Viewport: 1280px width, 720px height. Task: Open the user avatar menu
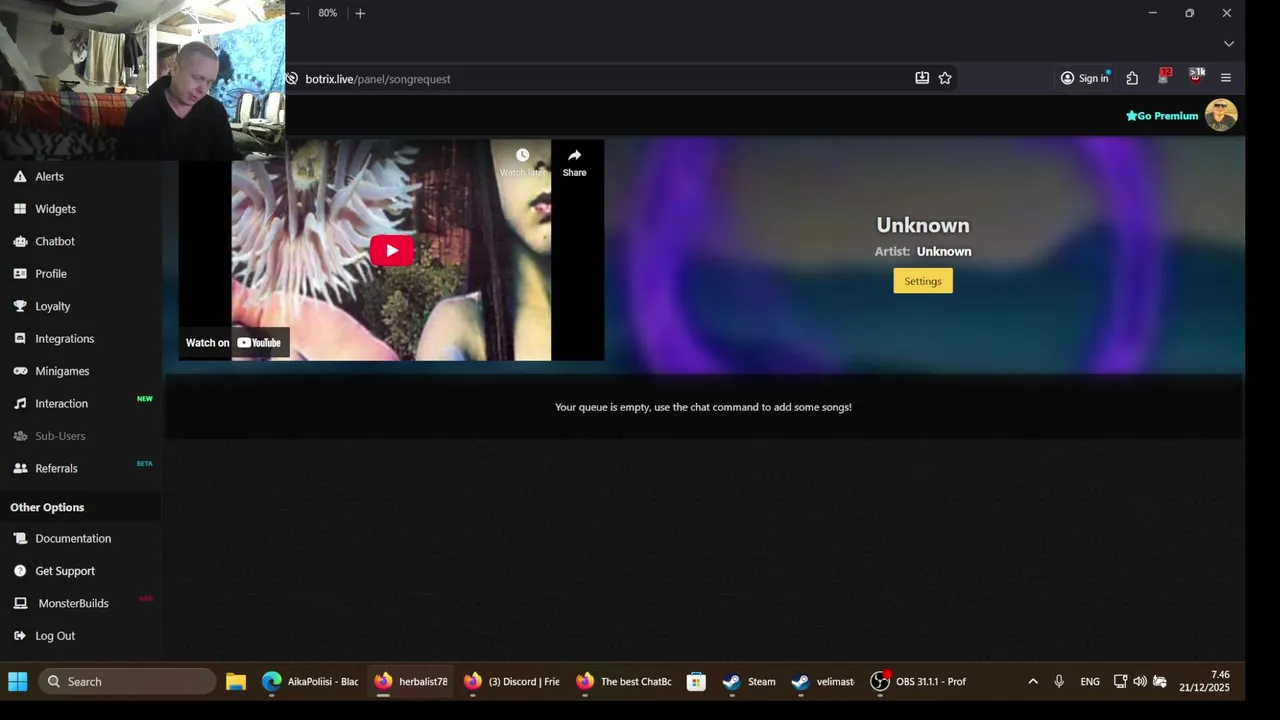1221,115
